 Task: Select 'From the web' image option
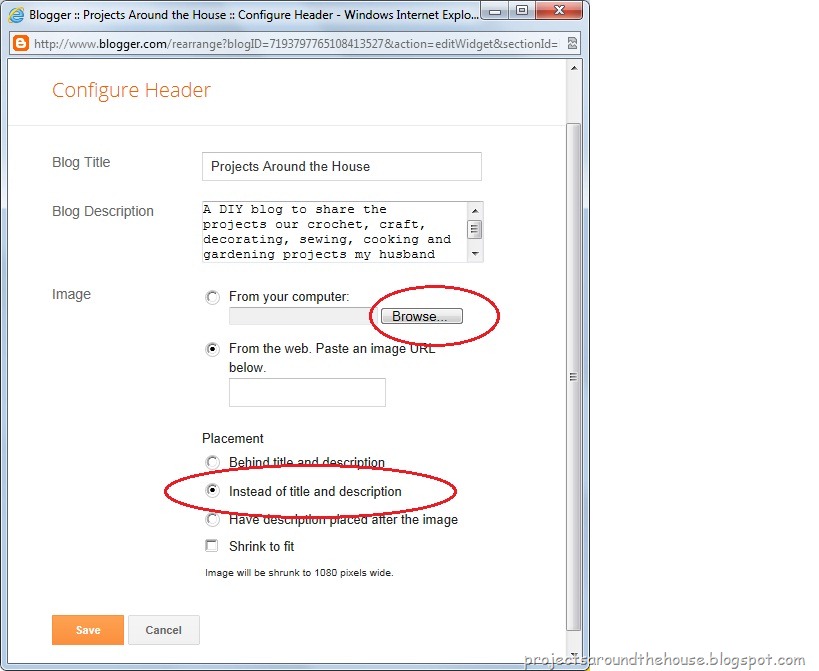tap(212, 349)
